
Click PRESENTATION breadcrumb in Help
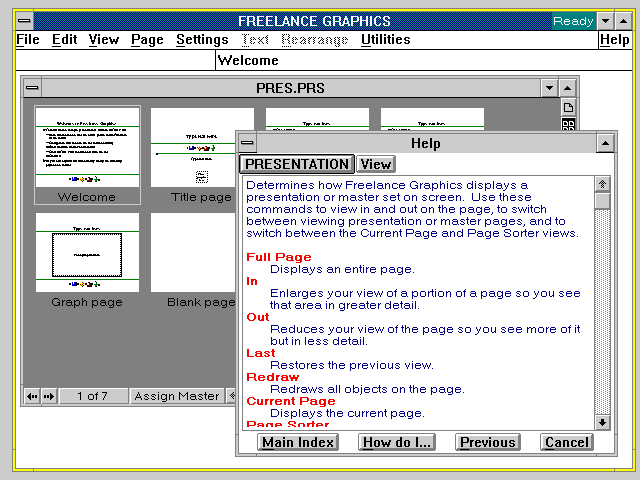[x=297, y=164]
